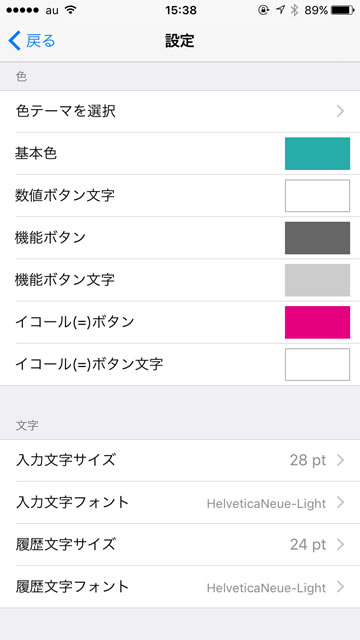This screenshot has width=360, height=640.
Task: Open 履歴文字サイズ 24 pt setting
Action: [180, 545]
